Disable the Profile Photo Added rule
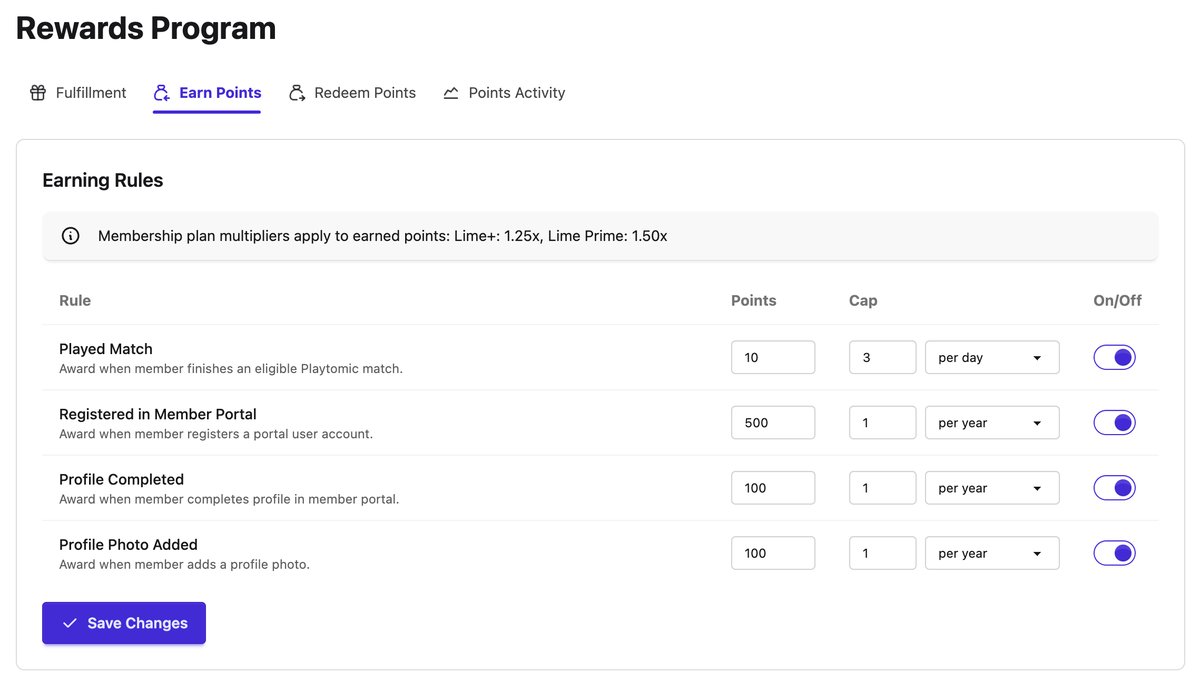 tap(1114, 552)
